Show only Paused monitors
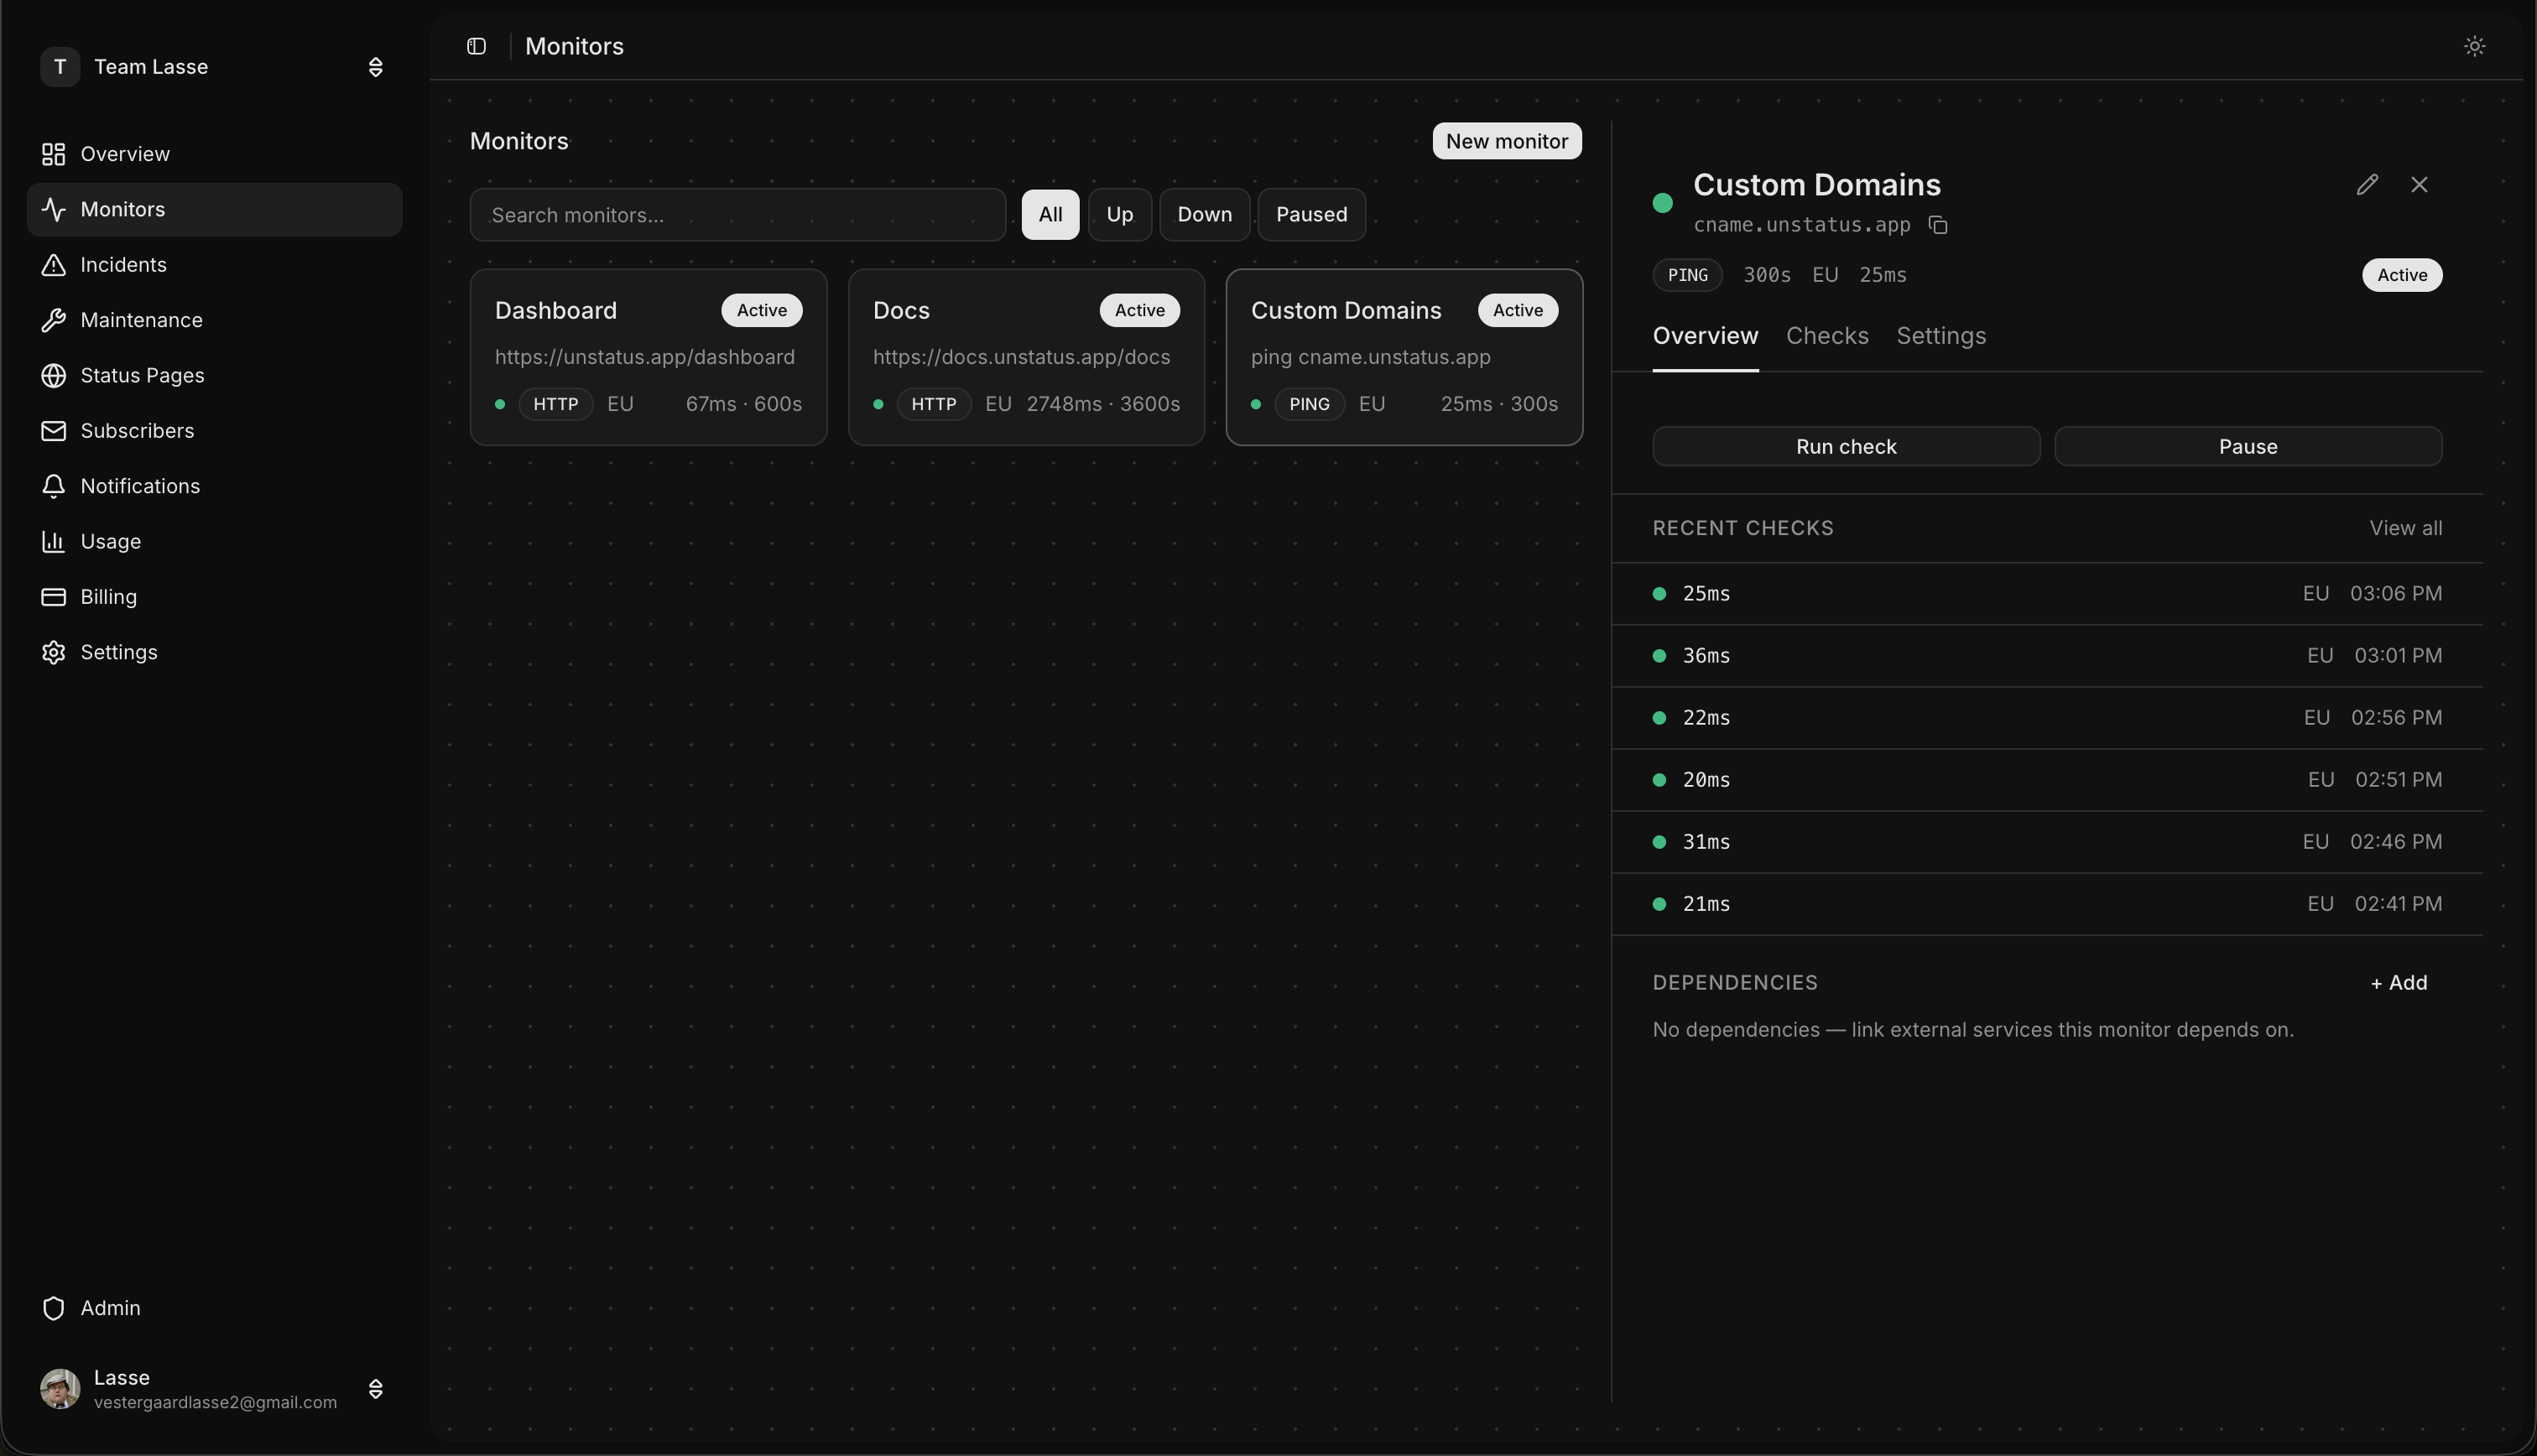Image resolution: width=2537 pixels, height=1456 pixels. pos(1310,214)
